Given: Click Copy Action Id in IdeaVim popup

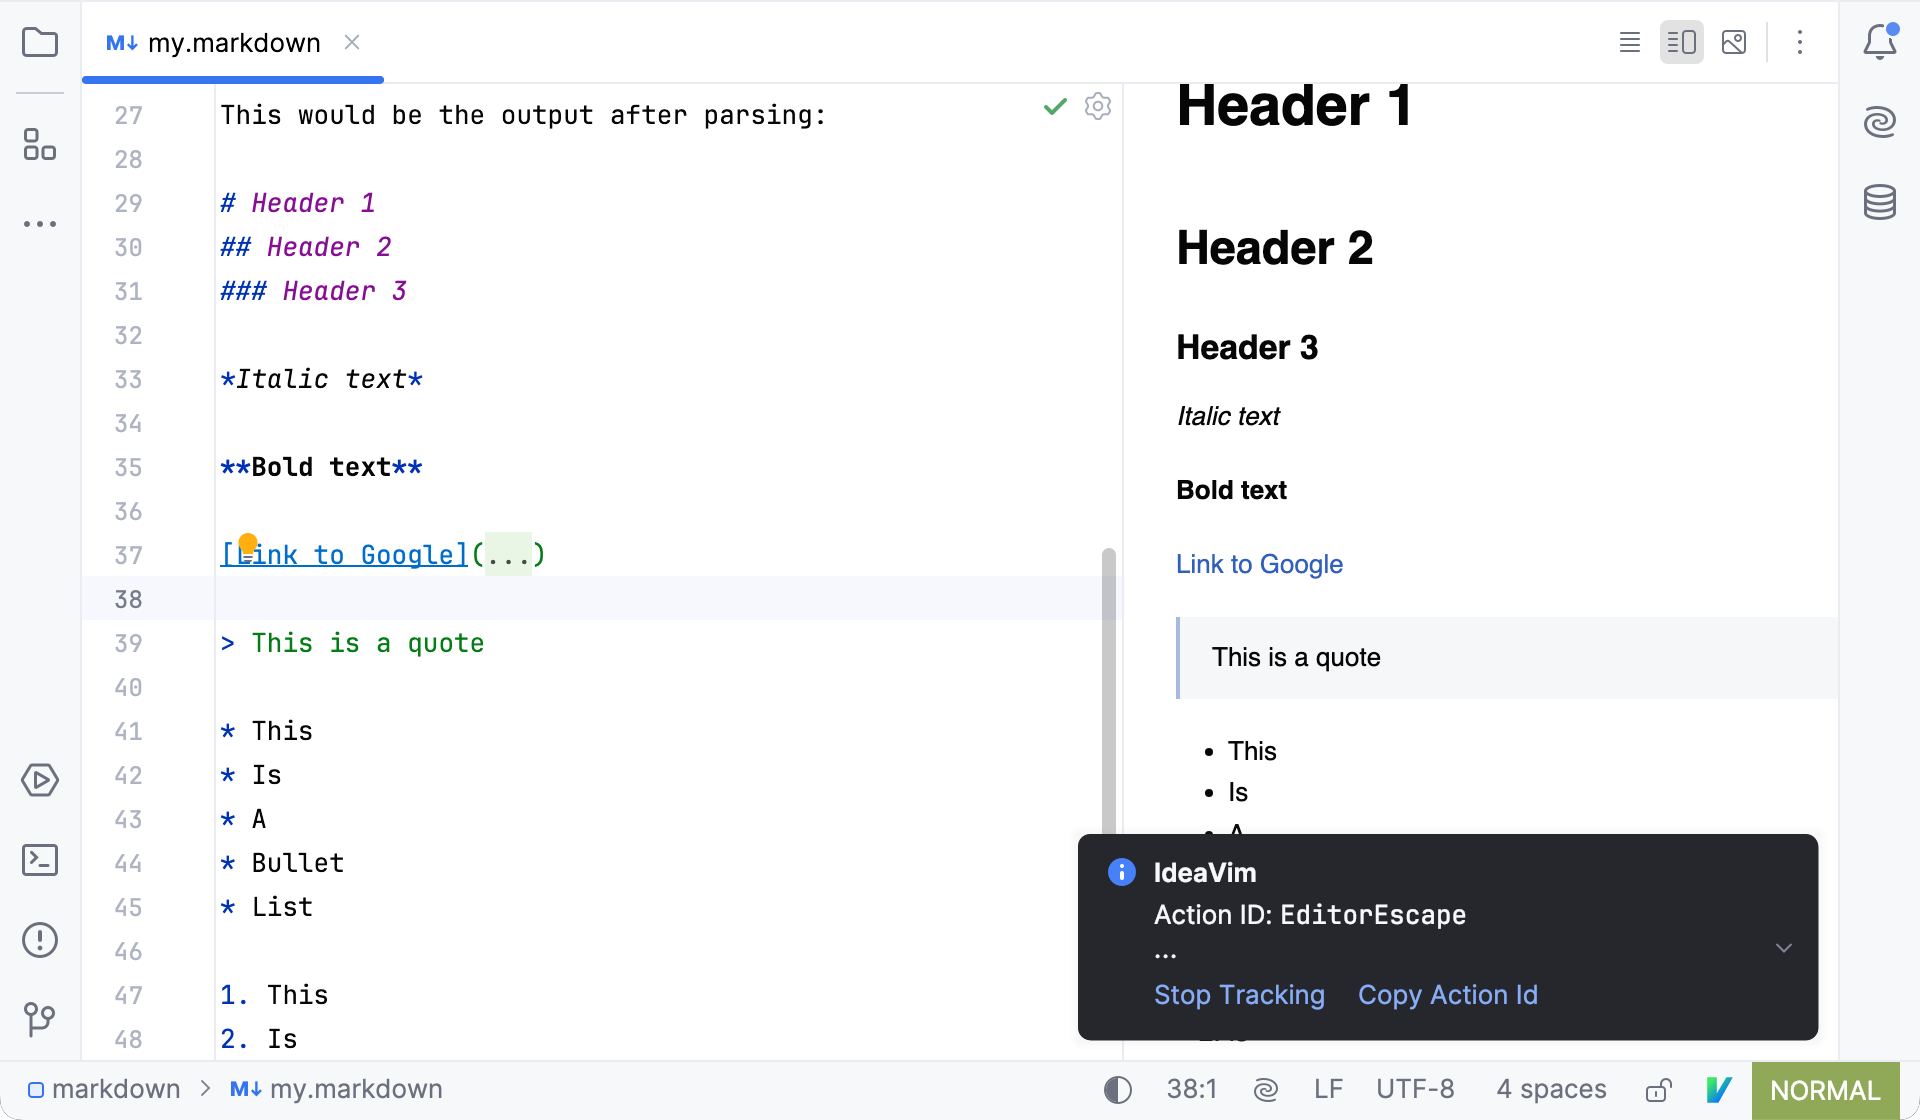Looking at the screenshot, I should click(x=1448, y=995).
